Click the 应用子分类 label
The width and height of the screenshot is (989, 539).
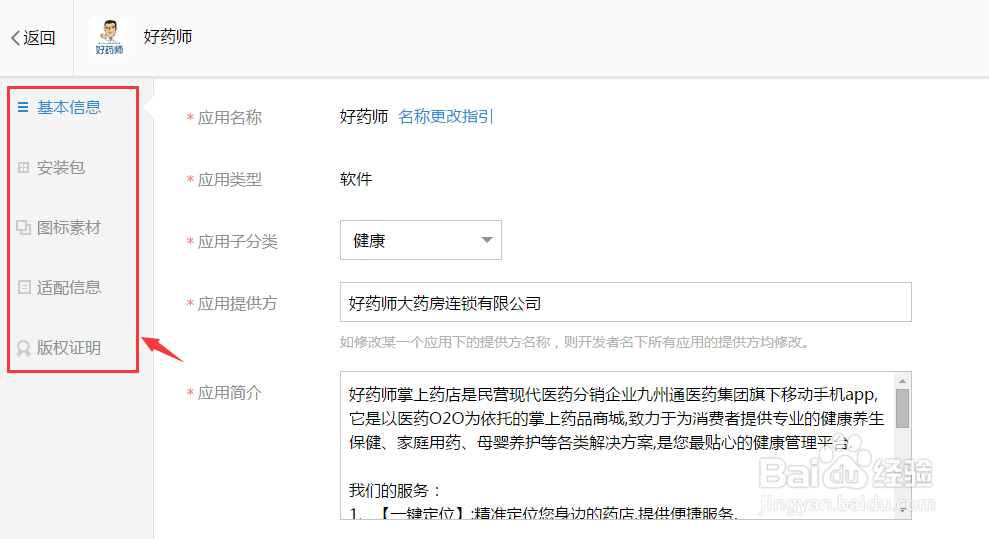[x=238, y=241]
